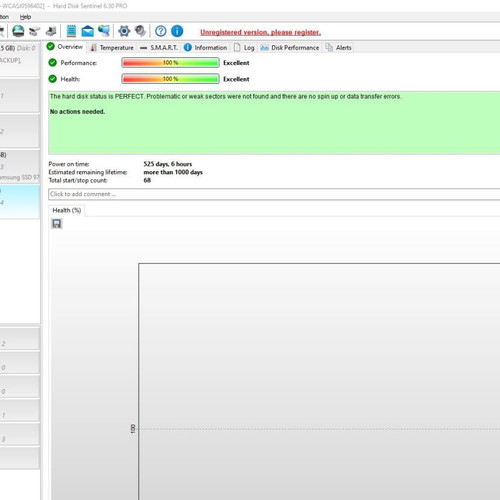Open the S.M.A.R.T. tab
This screenshot has width=500, height=500.
click(x=159, y=48)
